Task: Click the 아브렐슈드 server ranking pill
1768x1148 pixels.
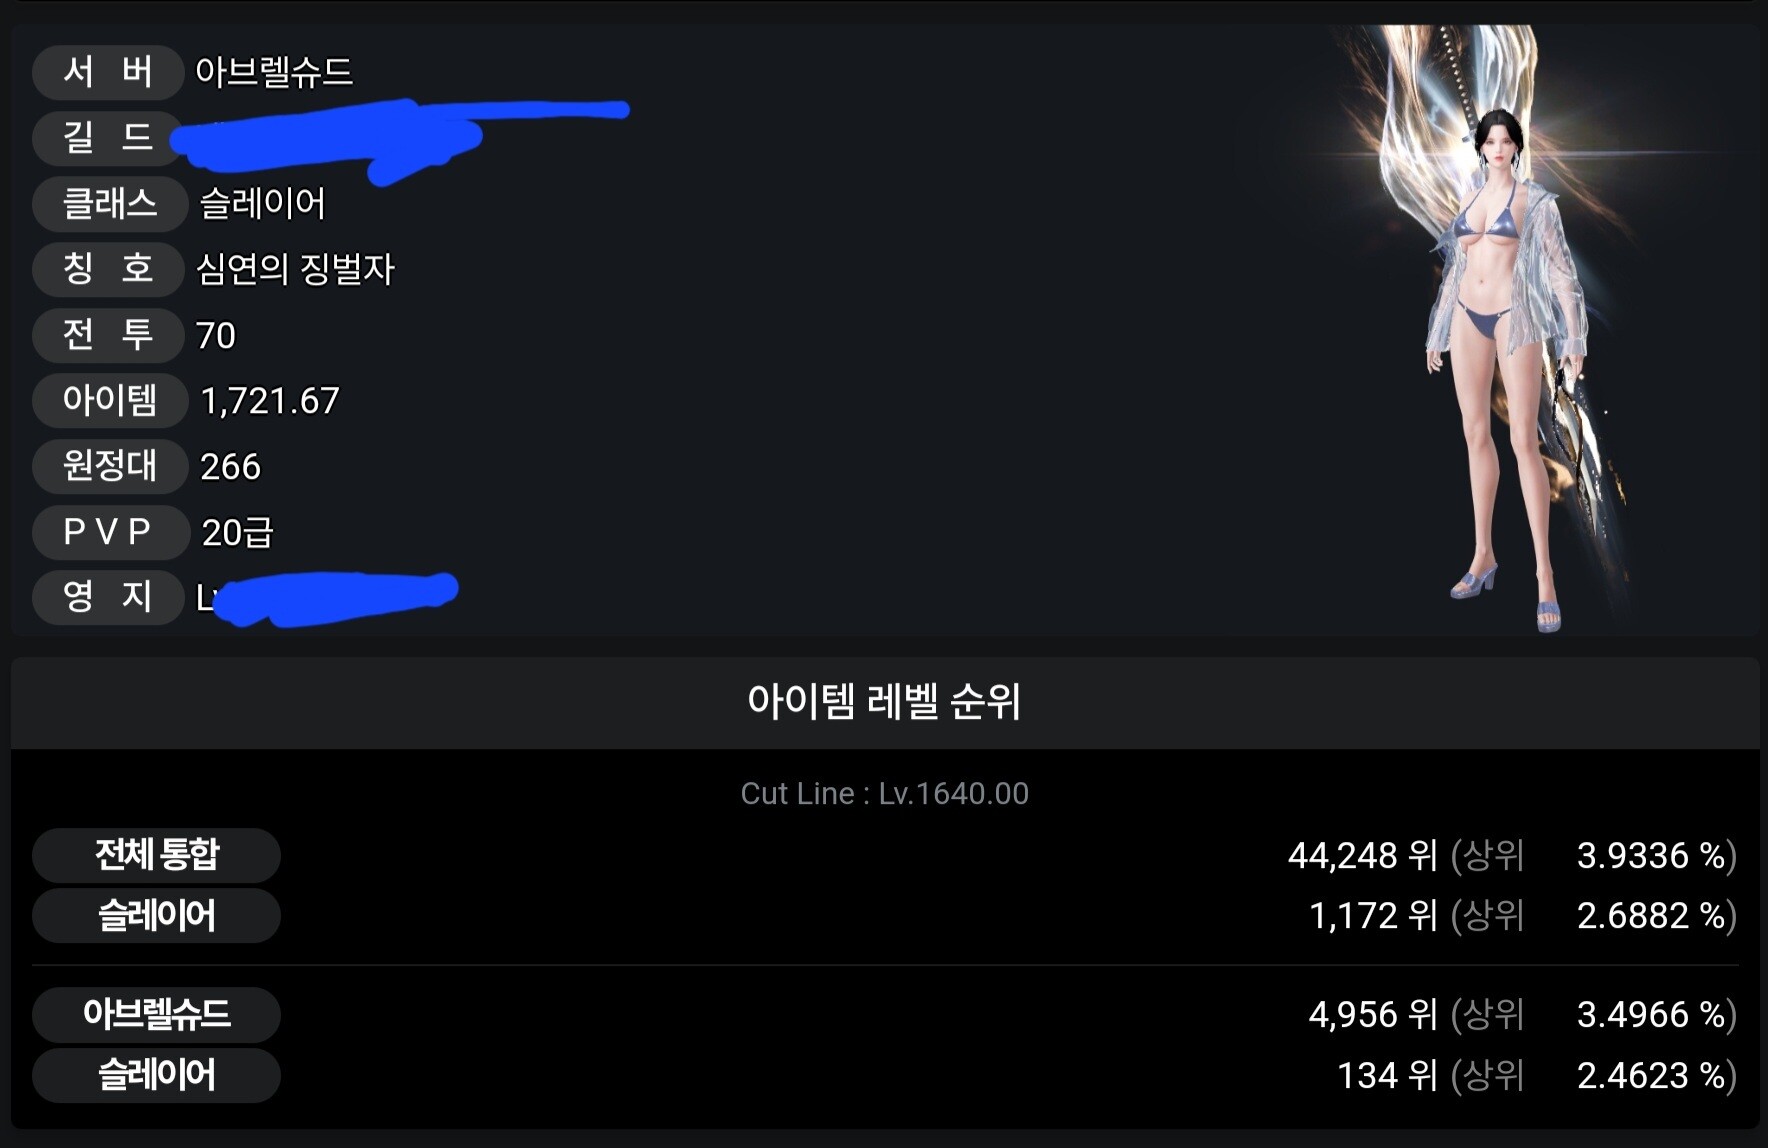Action: [156, 1014]
